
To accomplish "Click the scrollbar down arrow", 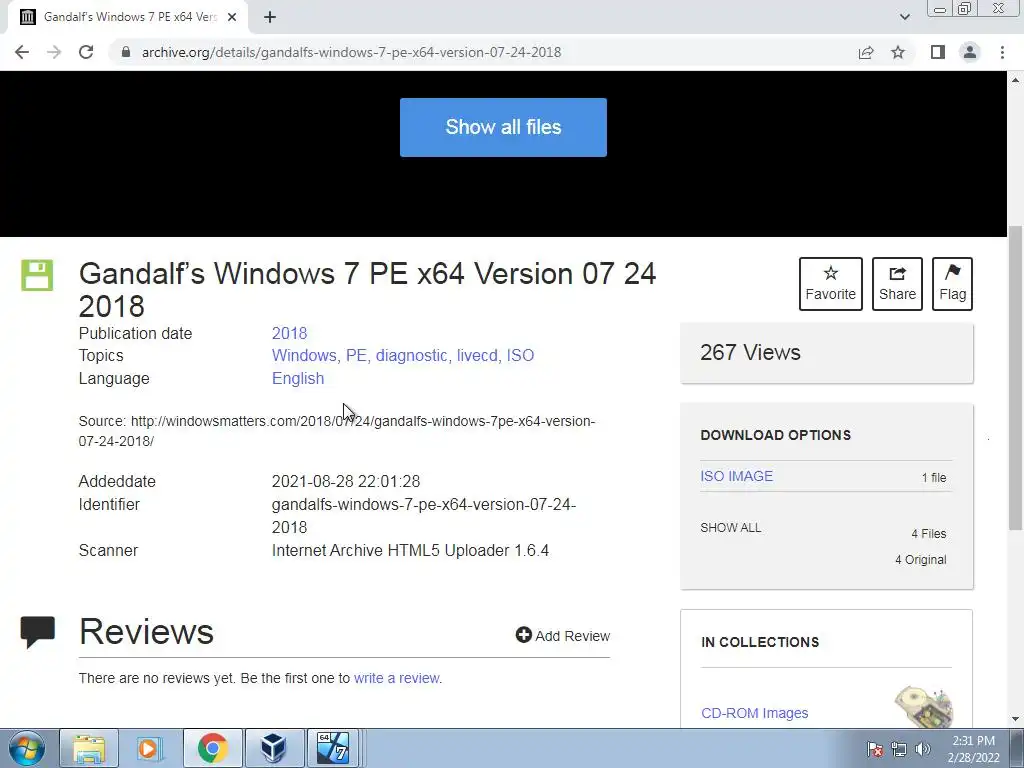I will (x=1016, y=720).
